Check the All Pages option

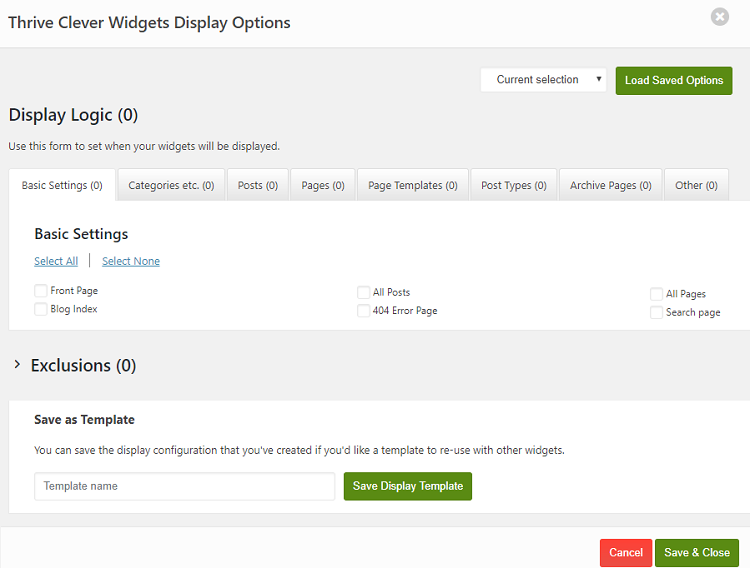(x=656, y=294)
